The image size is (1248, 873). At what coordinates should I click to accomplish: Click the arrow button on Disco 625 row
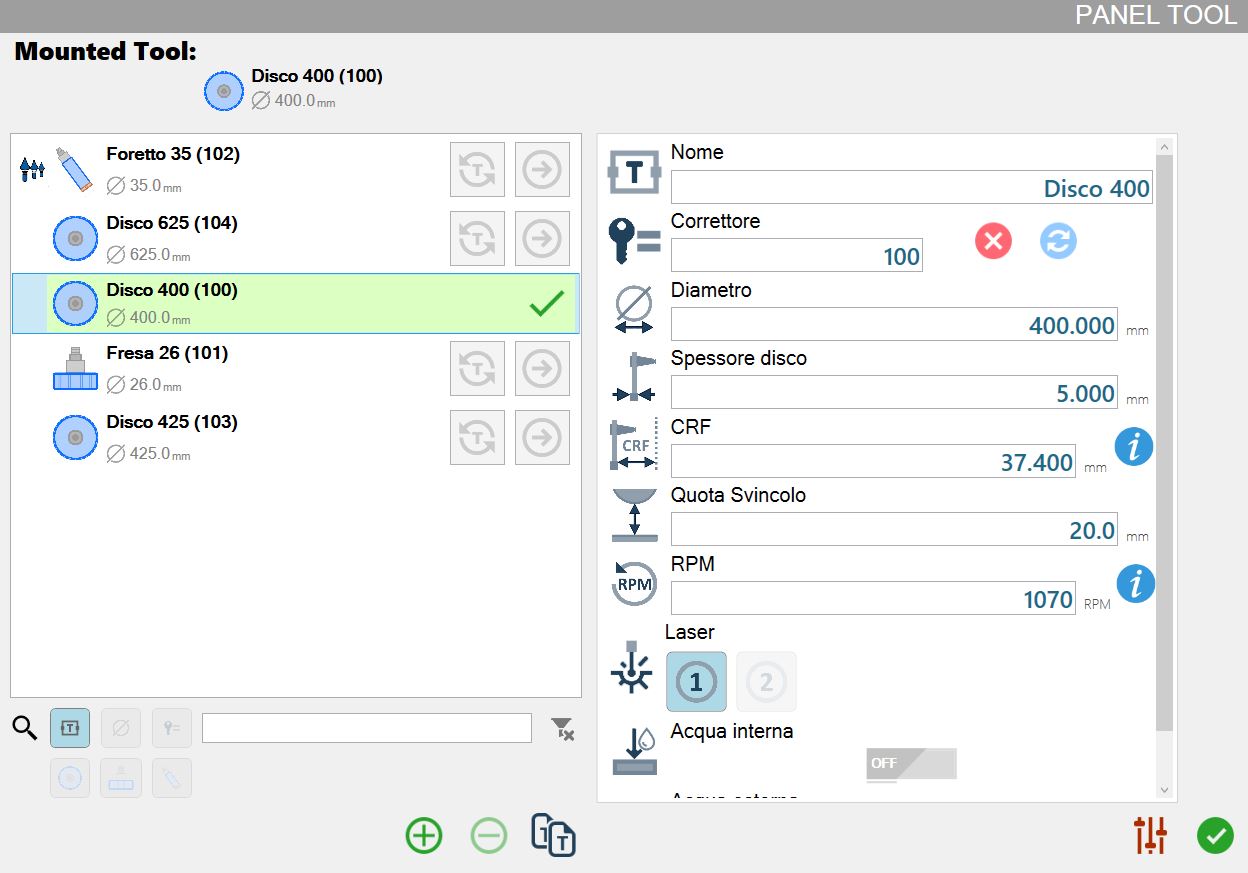pyautogui.click(x=542, y=238)
